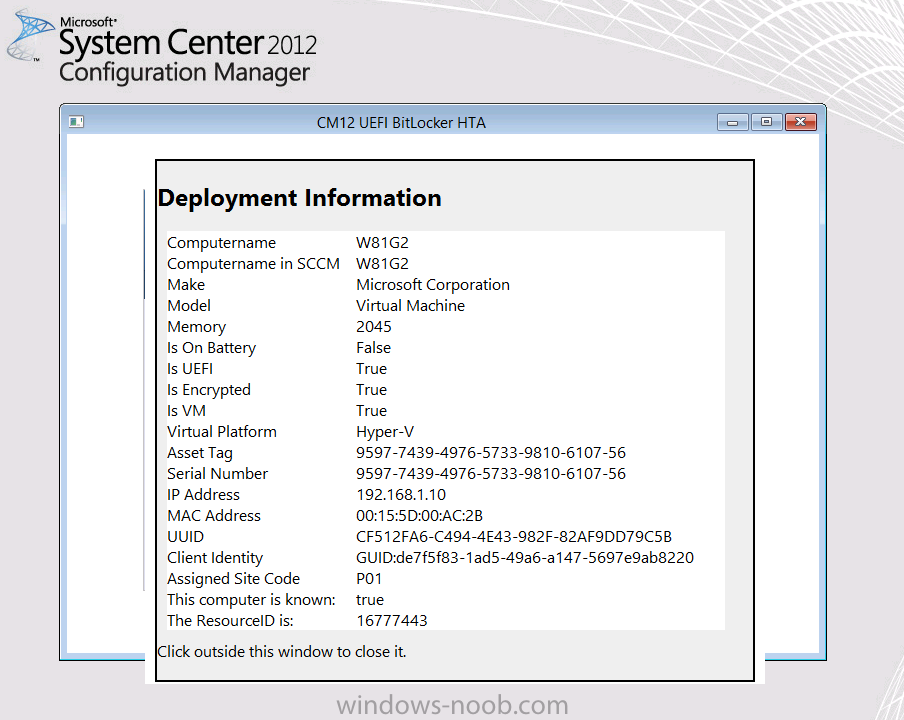Viewport: 904px width, 720px height.
Task: Select the Microsoft Corporation make value
Action: click(x=433, y=285)
